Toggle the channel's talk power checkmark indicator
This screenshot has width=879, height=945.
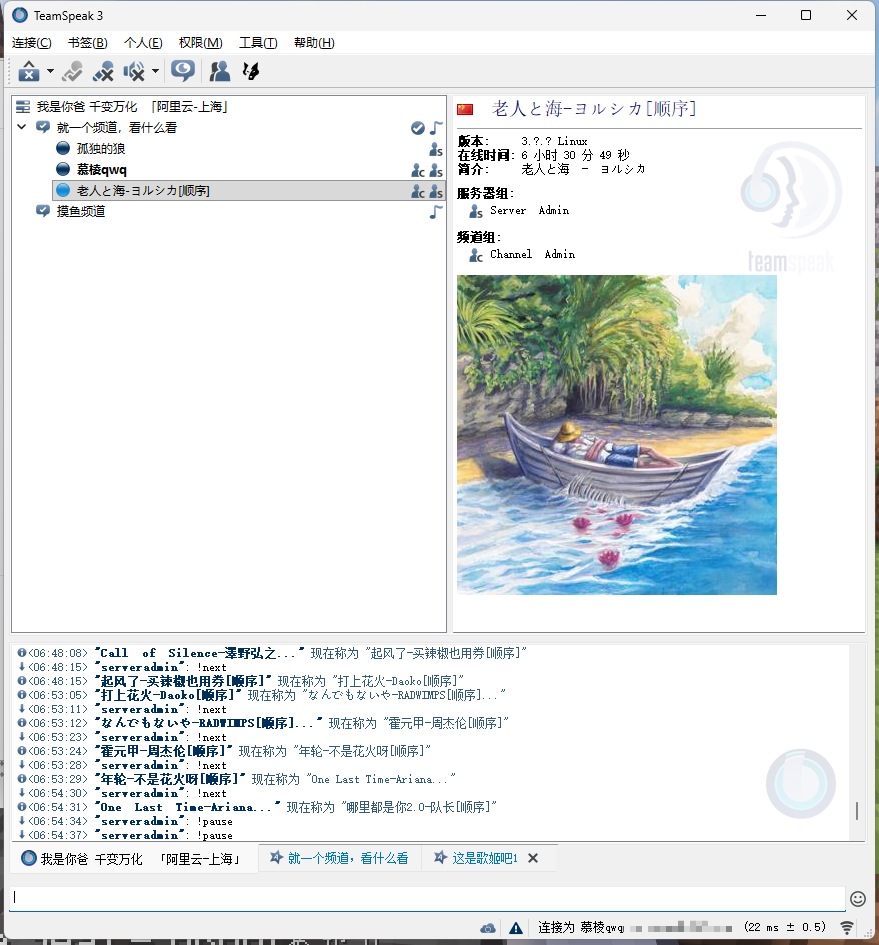click(418, 128)
